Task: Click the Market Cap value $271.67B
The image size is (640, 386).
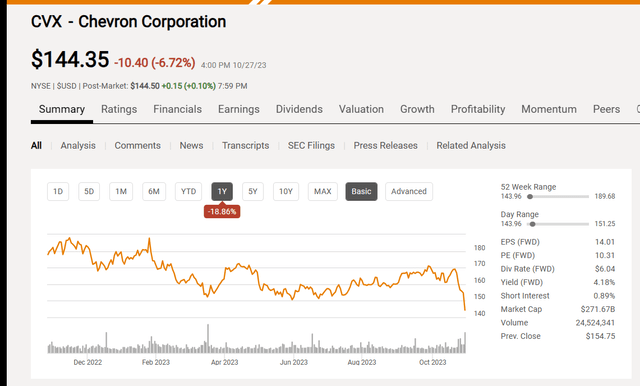Action: tap(598, 309)
